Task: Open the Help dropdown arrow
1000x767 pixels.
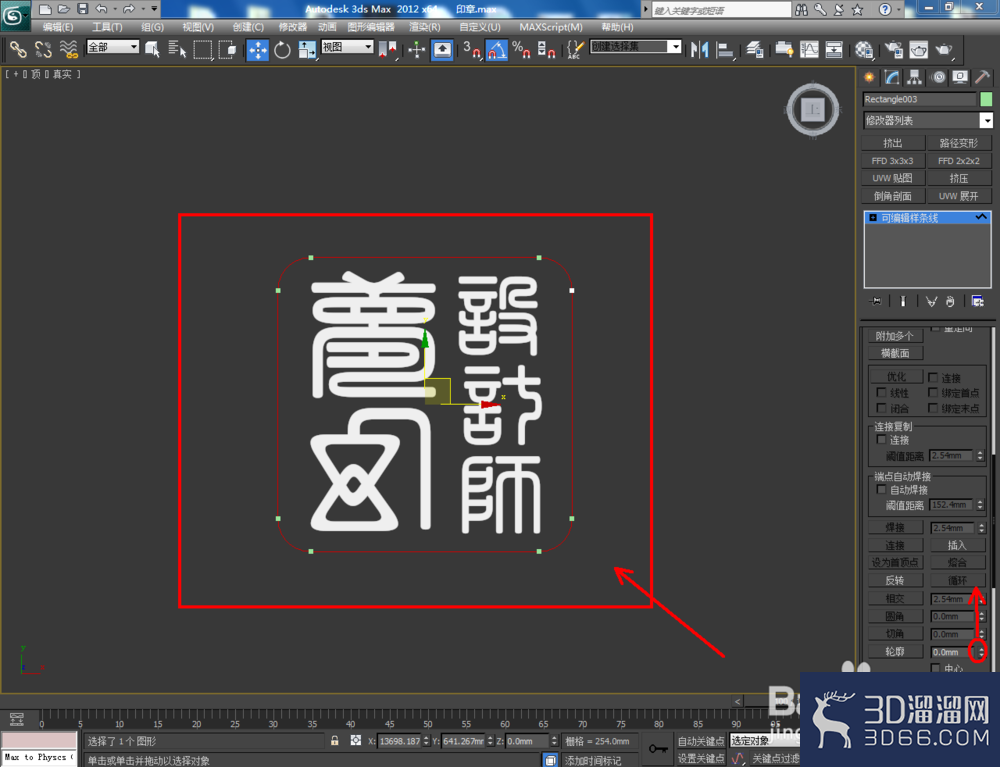Action: 898,10
